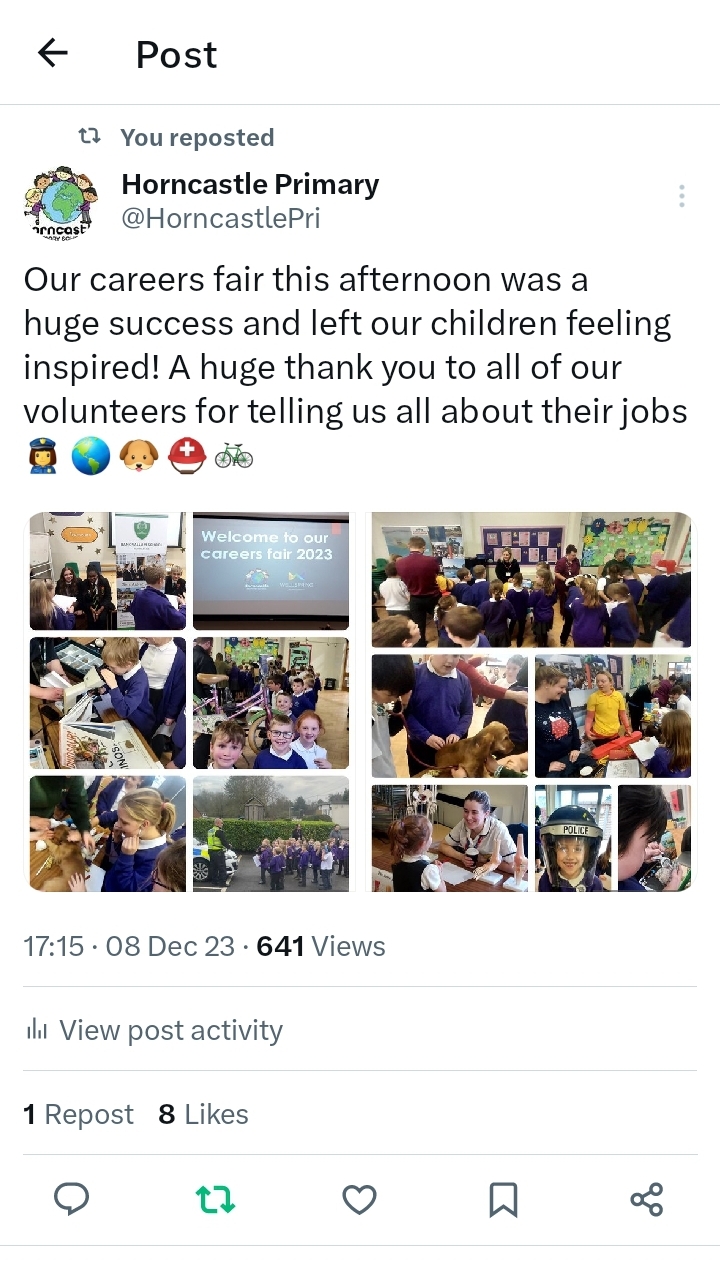This screenshot has height=1265, width=720.
Task: Open the three-dot post options menu
Action: click(682, 196)
